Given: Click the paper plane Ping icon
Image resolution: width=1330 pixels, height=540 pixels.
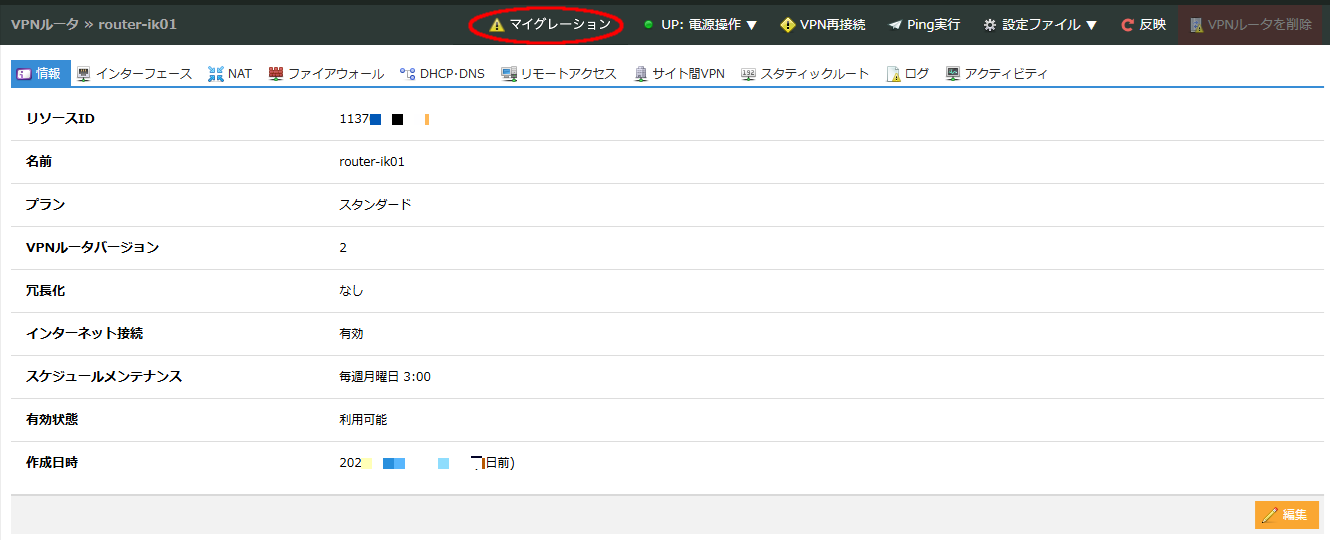Looking at the screenshot, I should (895, 25).
